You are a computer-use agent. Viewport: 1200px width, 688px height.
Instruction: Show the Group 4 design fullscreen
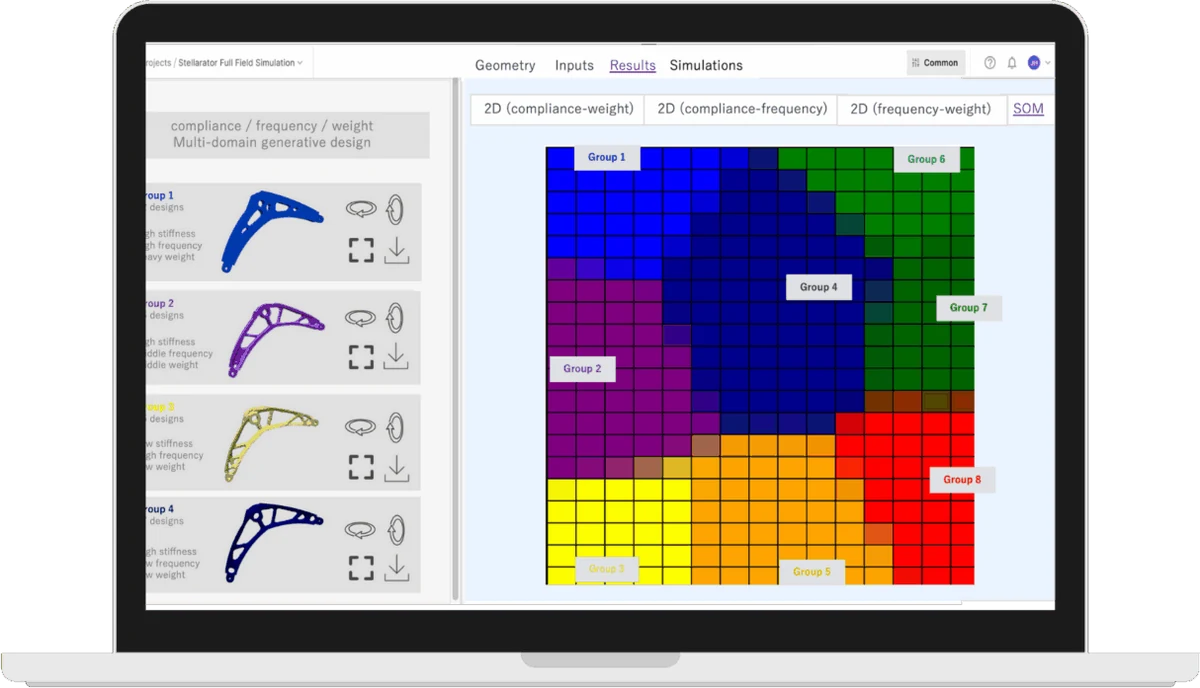pos(361,568)
